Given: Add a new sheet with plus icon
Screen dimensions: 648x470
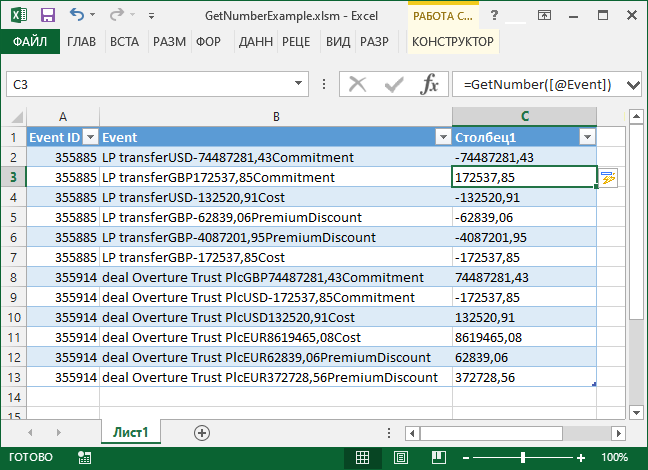Looking at the screenshot, I should [202, 433].
